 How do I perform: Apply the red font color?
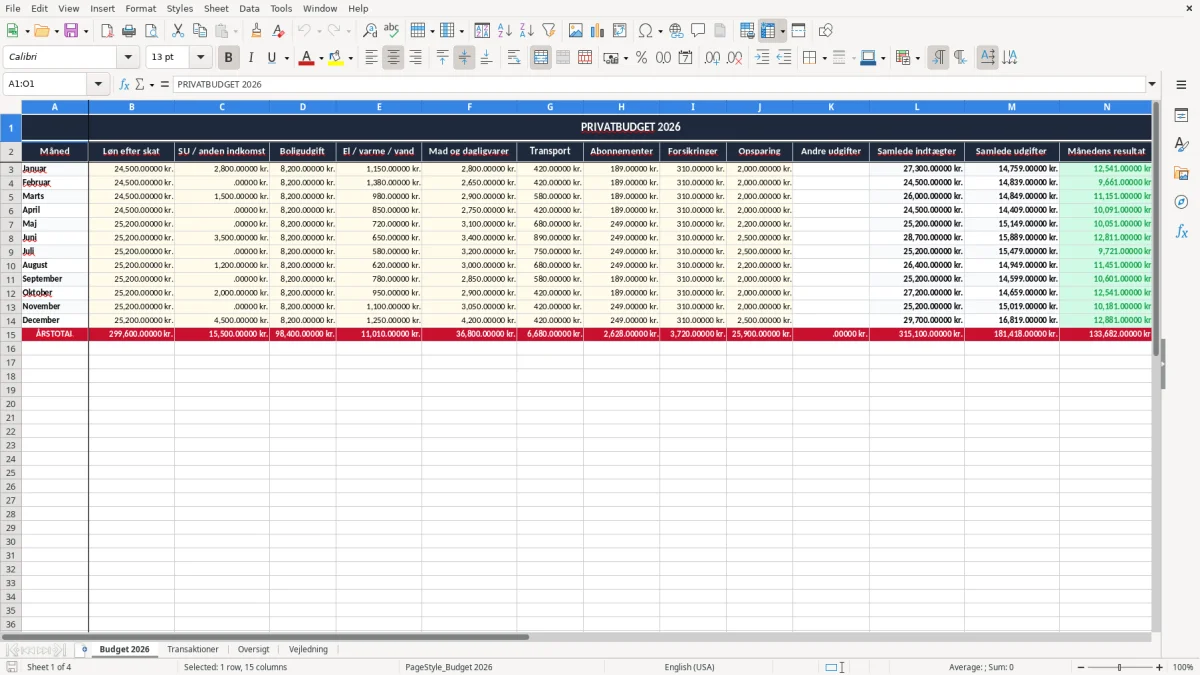coord(306,58)
